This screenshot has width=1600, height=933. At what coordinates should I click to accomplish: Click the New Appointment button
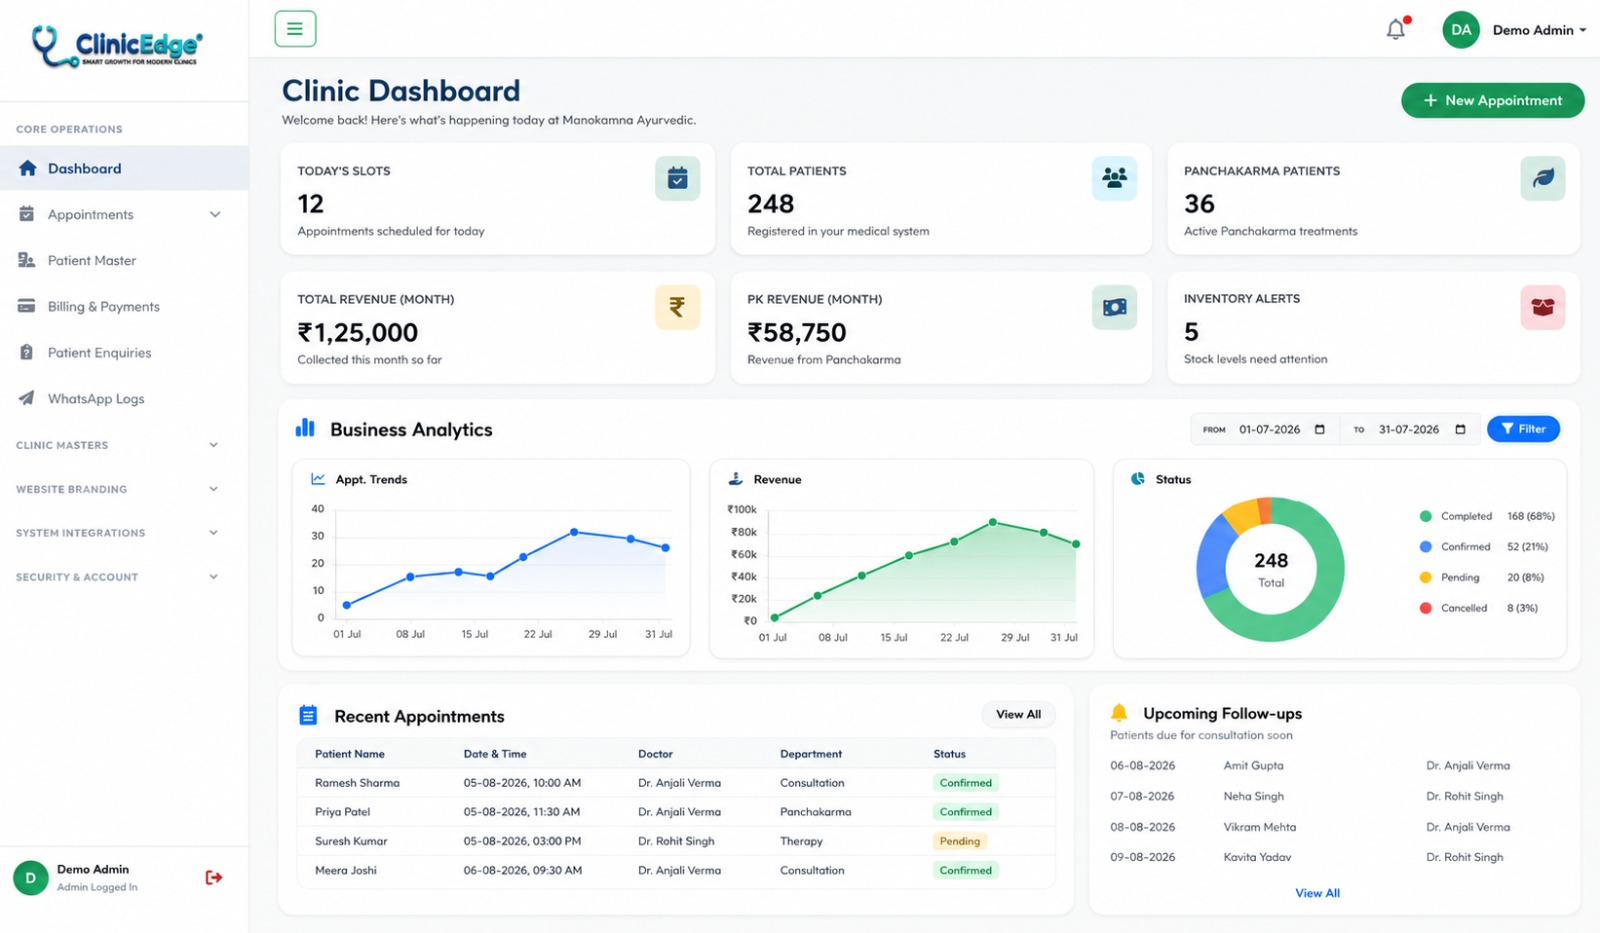1492,100
